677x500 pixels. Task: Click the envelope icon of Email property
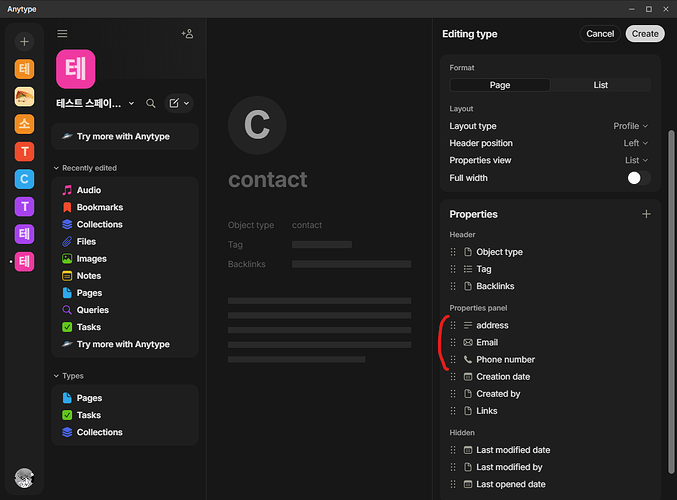(468, 342)
